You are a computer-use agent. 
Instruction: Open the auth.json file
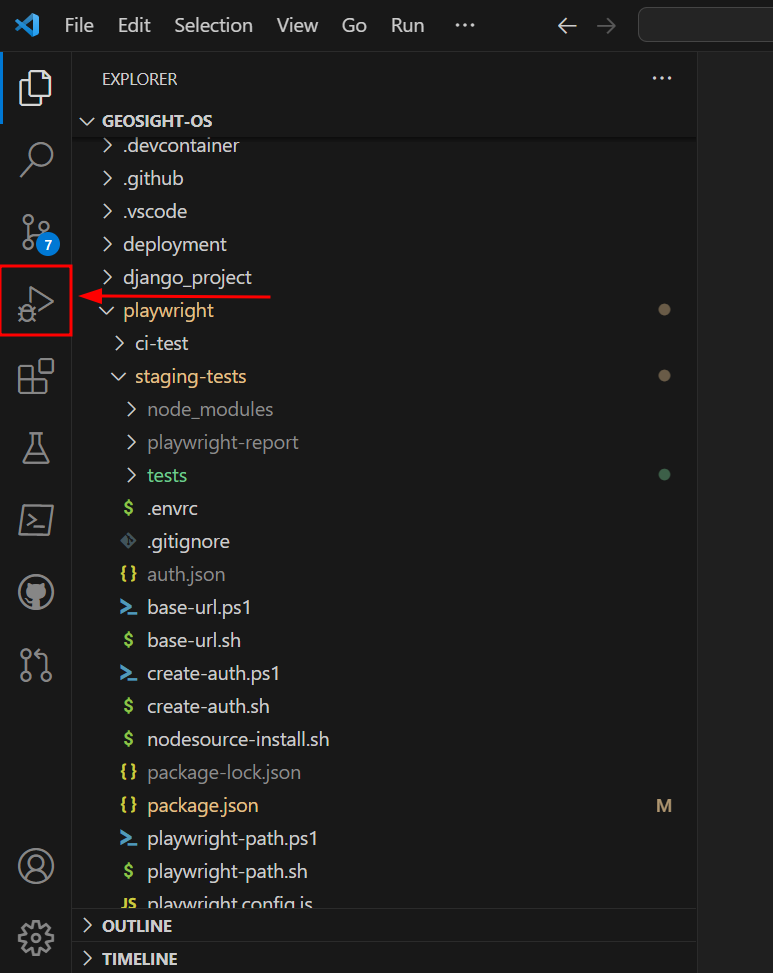tap(384, 574)
